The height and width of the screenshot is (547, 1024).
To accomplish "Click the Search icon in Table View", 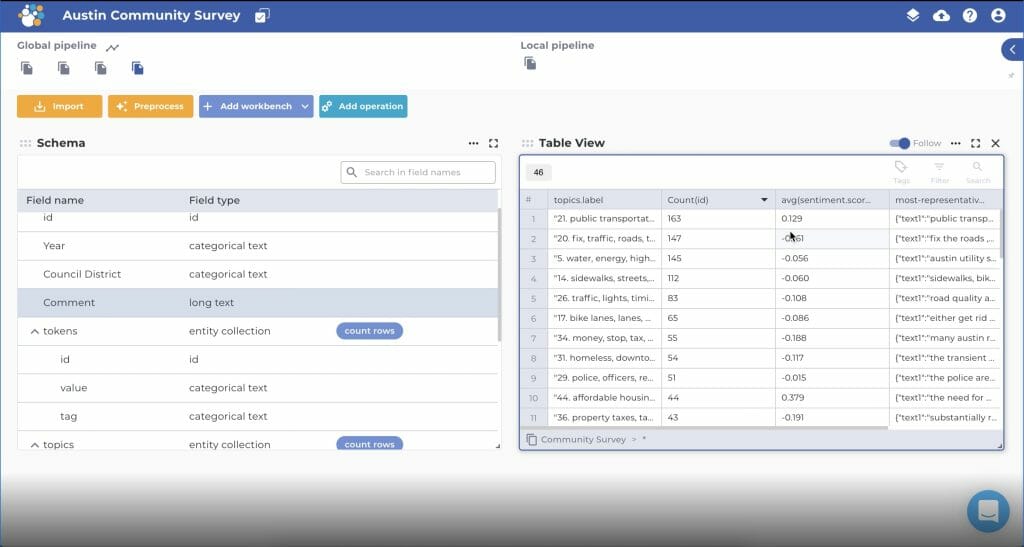I will (978, 172).
